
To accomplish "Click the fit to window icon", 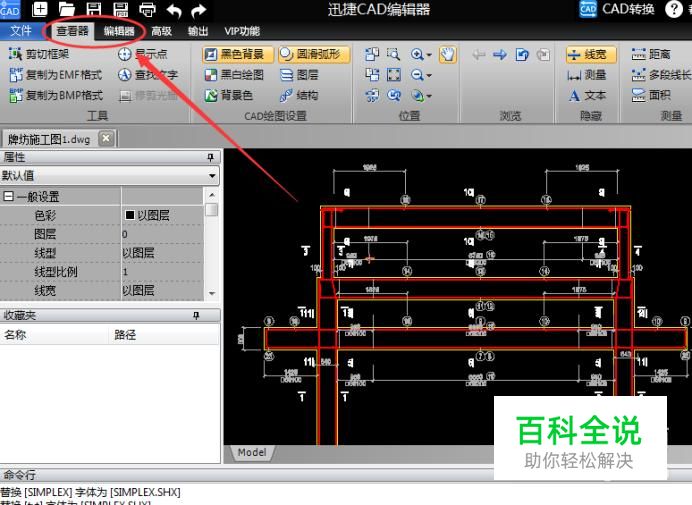I will pos(394,75).
